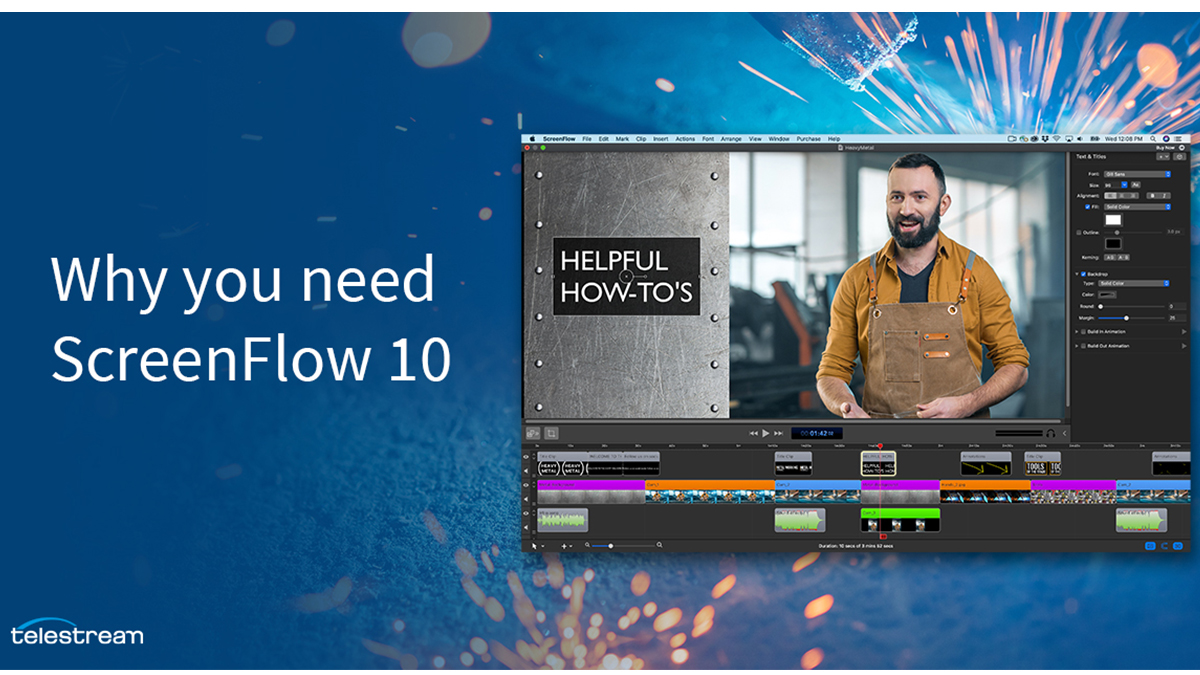The height and width of the screenshot is (675, 1200).
Task: Open the Fill type dropdown (Solid Color)
Action: pyautogui.click(x=1137, y=207)
